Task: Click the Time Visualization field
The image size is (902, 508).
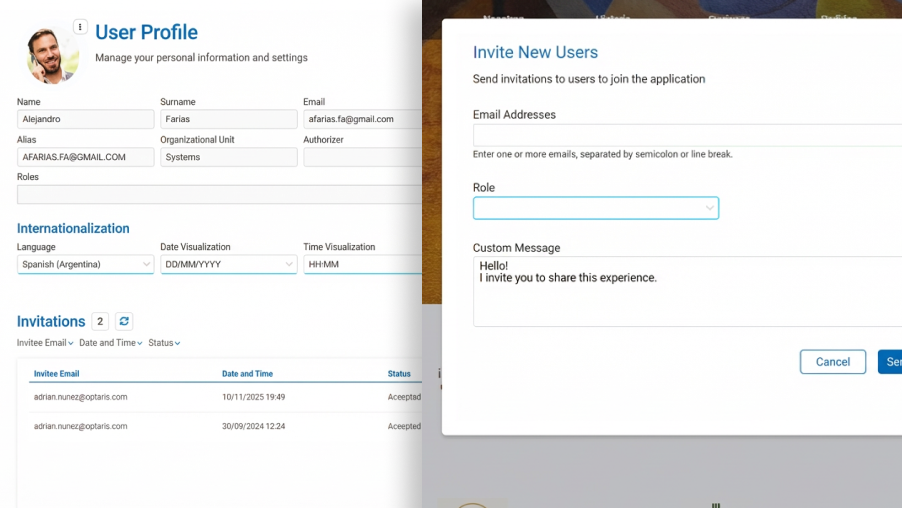Action: [361, 265]
